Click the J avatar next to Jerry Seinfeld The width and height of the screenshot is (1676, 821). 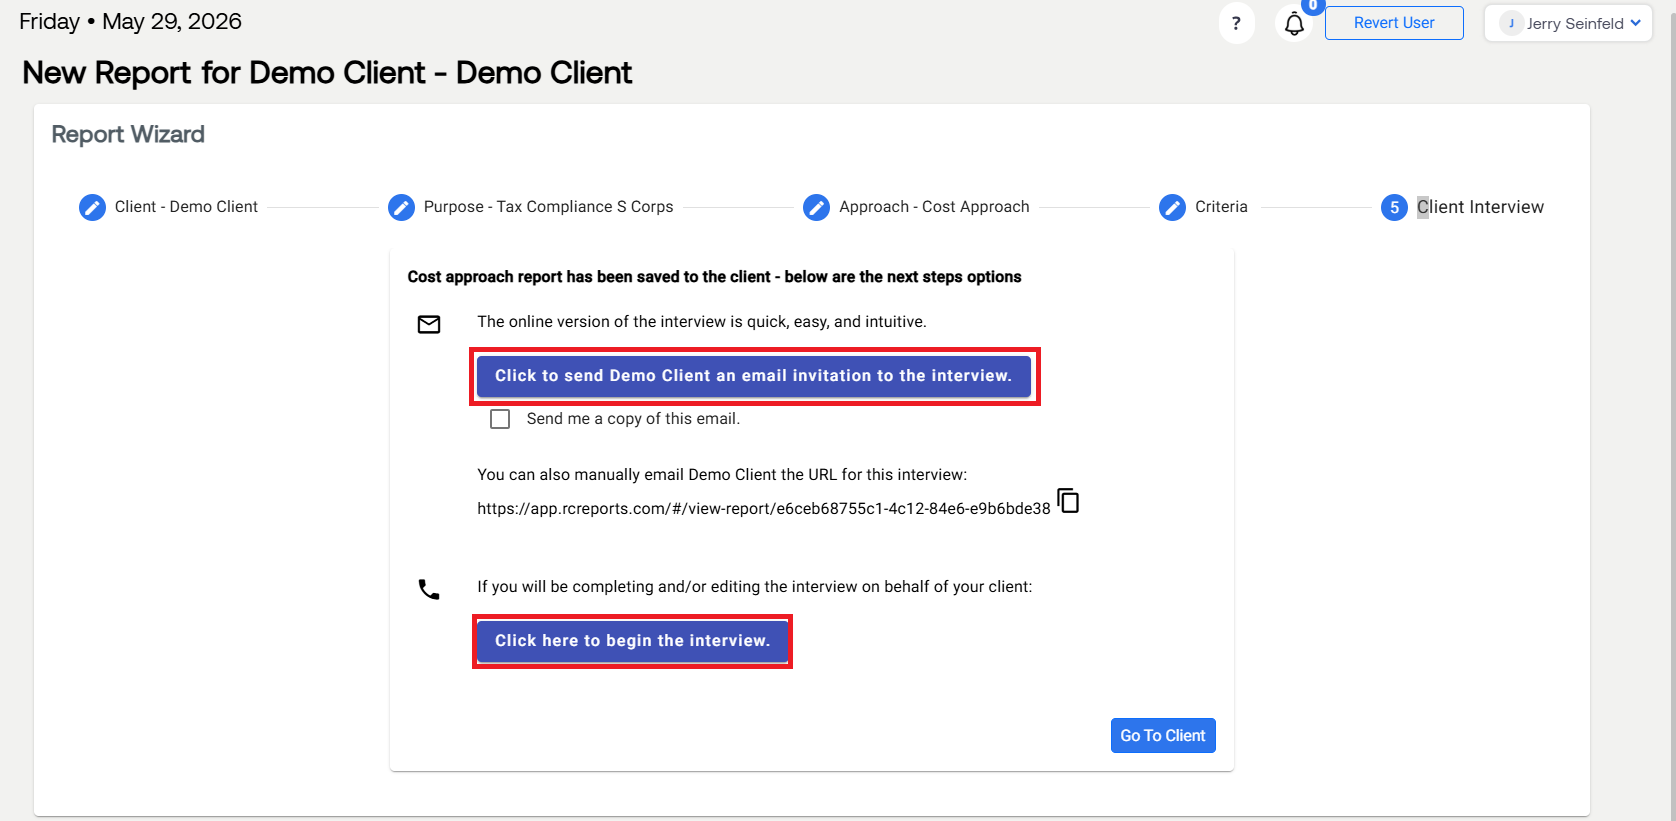pos(1511,23)
